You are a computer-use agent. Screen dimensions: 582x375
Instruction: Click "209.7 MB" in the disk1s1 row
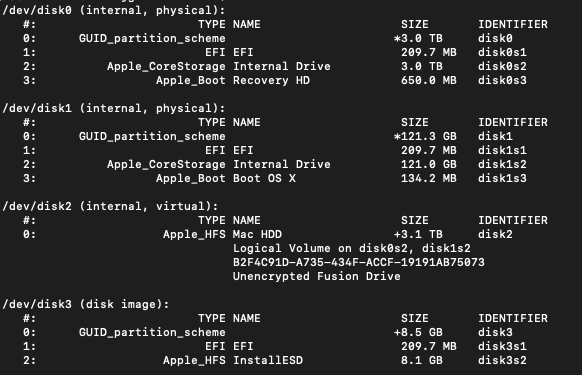click(429, 150)
